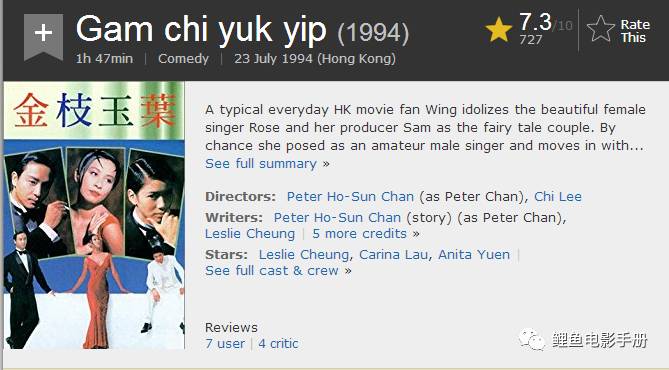This screenshot has width=669, height=370.
Task: Click the gold rating star
Action: point(499,29)
